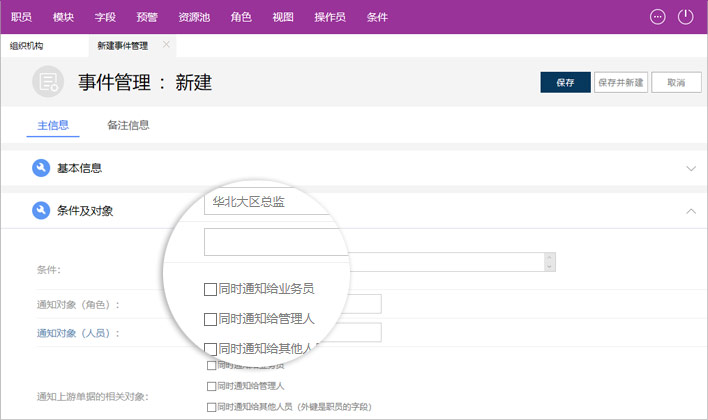Click the 保存 button

point(565,83)
